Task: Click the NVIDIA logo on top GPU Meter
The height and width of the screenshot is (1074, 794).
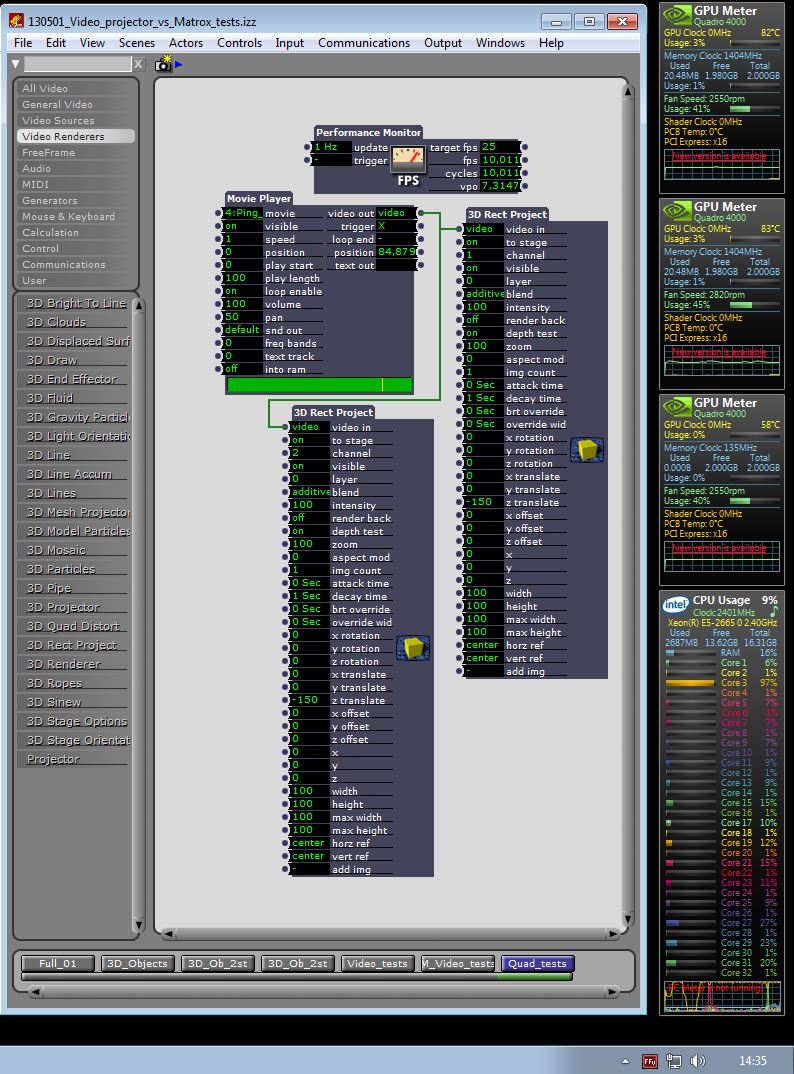Action: pos(676,14)
